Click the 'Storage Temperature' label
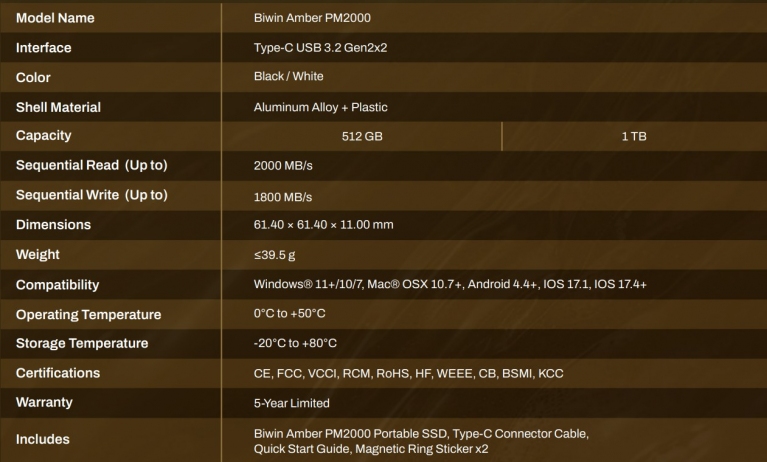The height and width of the screenshot is (462, 767). [x=82, y=344]
